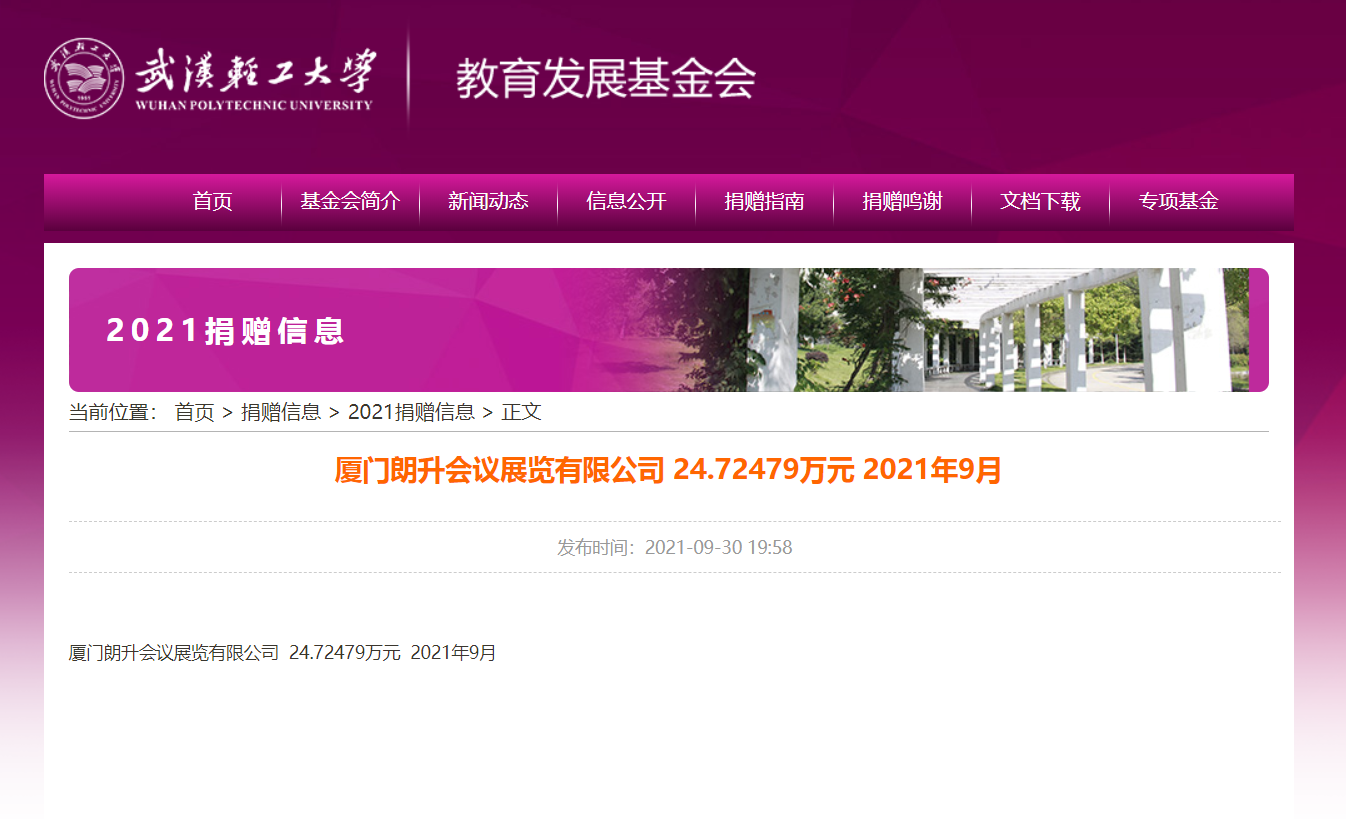Click the orange article title 厦门朗升会议展览有限公司
The width and height of the screenshot is (1346, 839).
(x=668, y=470)
